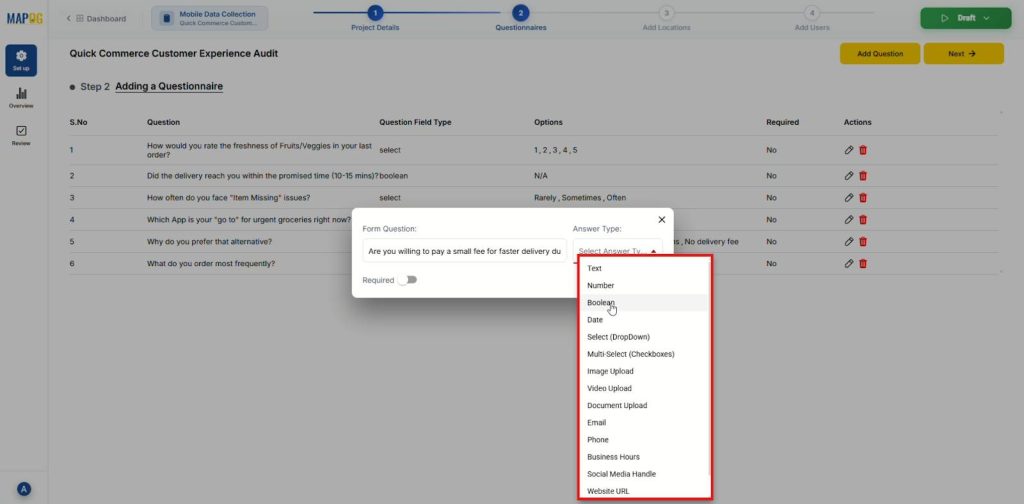Screen dimensions: 1024x504
Task: Choose Date answer type
Action: click(x=643, y=320)
